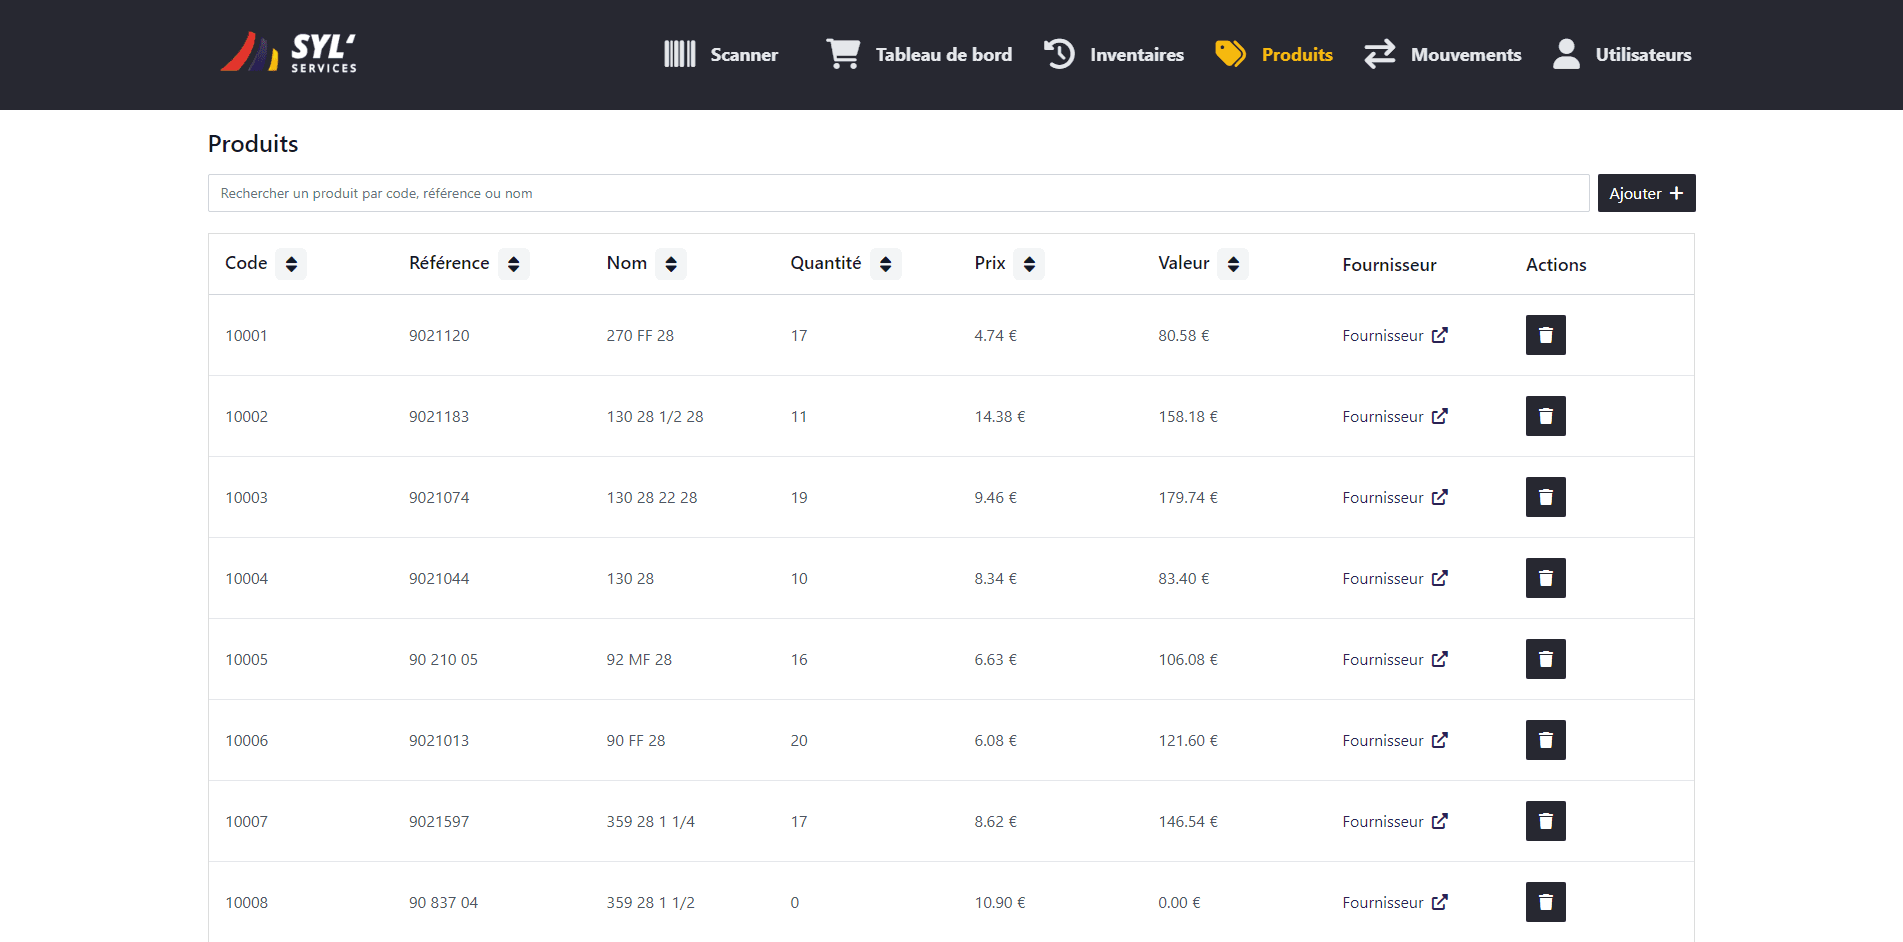This screenshot has width=1903, height=942.
Task: Sort table by Référence arrows
Action: (x=513, y=264)
